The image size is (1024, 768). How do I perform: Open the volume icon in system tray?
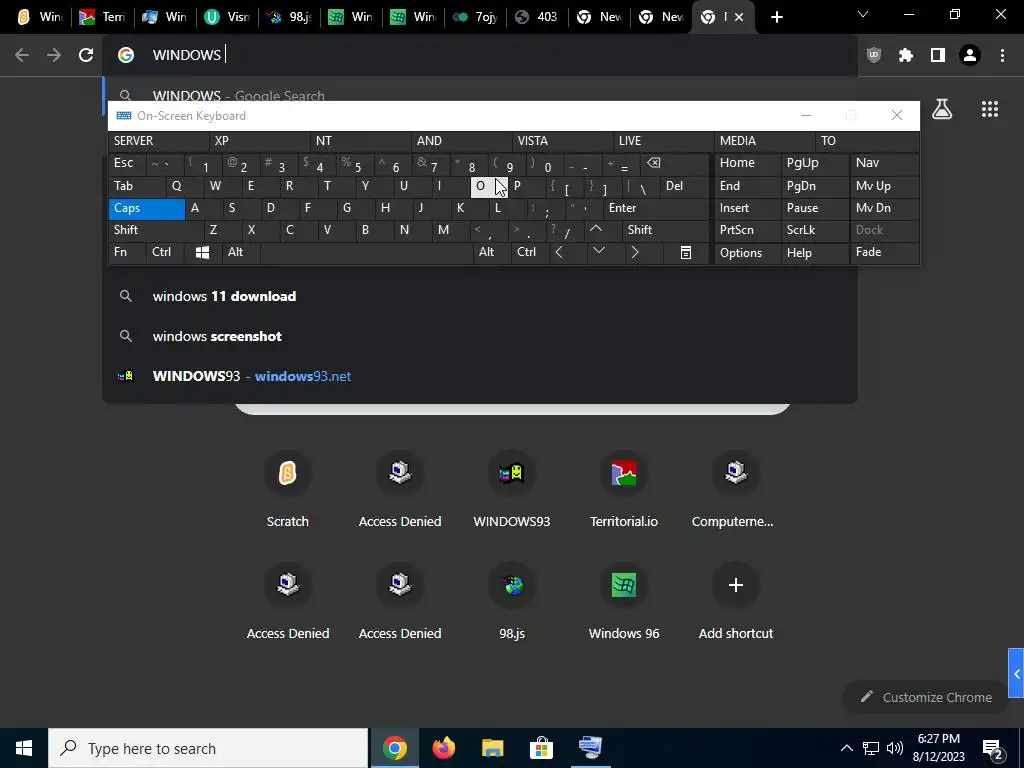point(895,748)
